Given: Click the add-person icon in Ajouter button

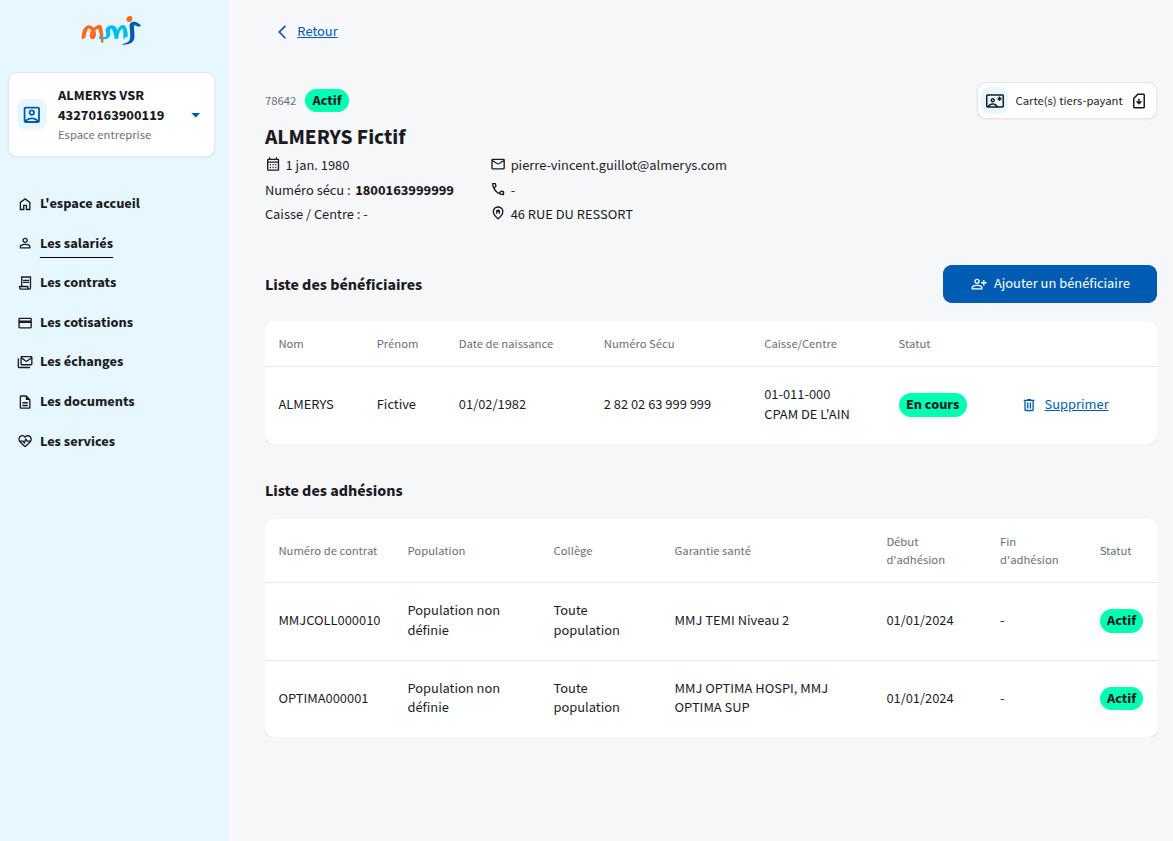Looking at the screenshot, I should point(978,284).
